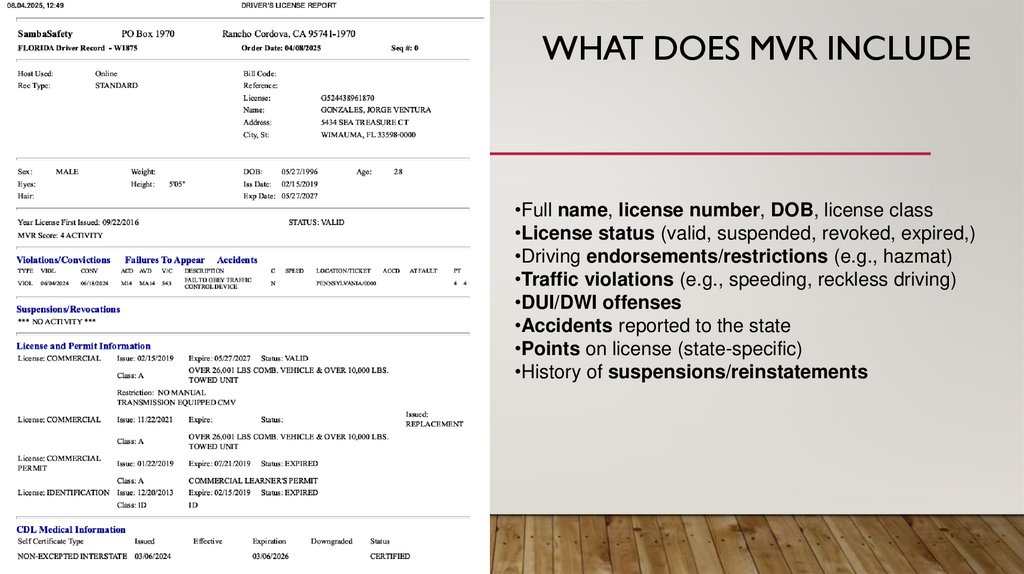The width and height of the screenshot is (1024, 574).
Task: Click the Issued: REPLACEMENT note
Action: click(434, 419)
